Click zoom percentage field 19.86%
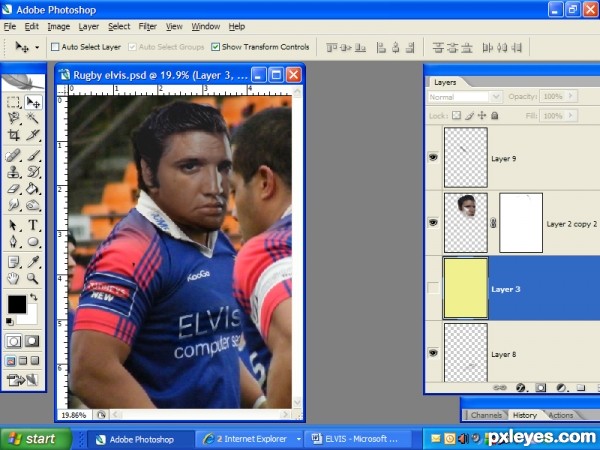This screenshot has width=600, height=450. tap(74, 415)
